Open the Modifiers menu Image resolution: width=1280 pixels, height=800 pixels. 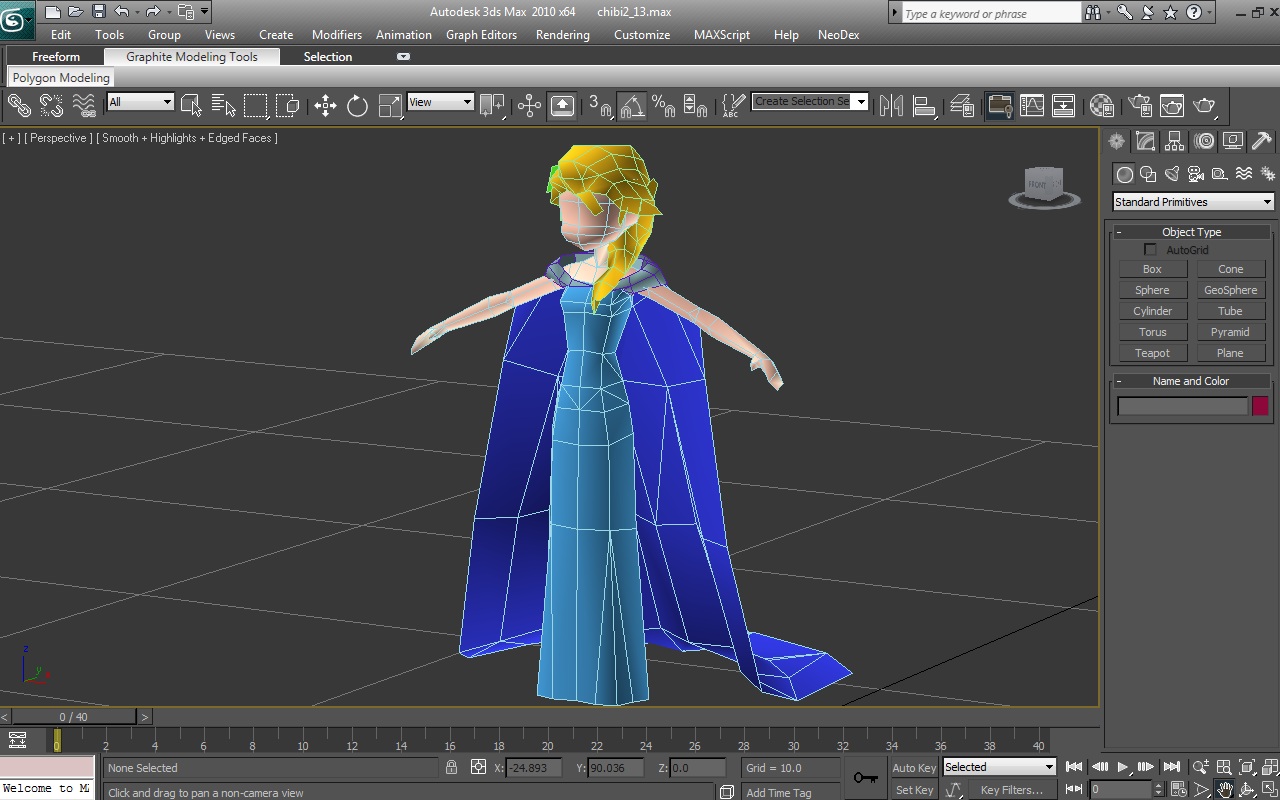tap(337, 34)
